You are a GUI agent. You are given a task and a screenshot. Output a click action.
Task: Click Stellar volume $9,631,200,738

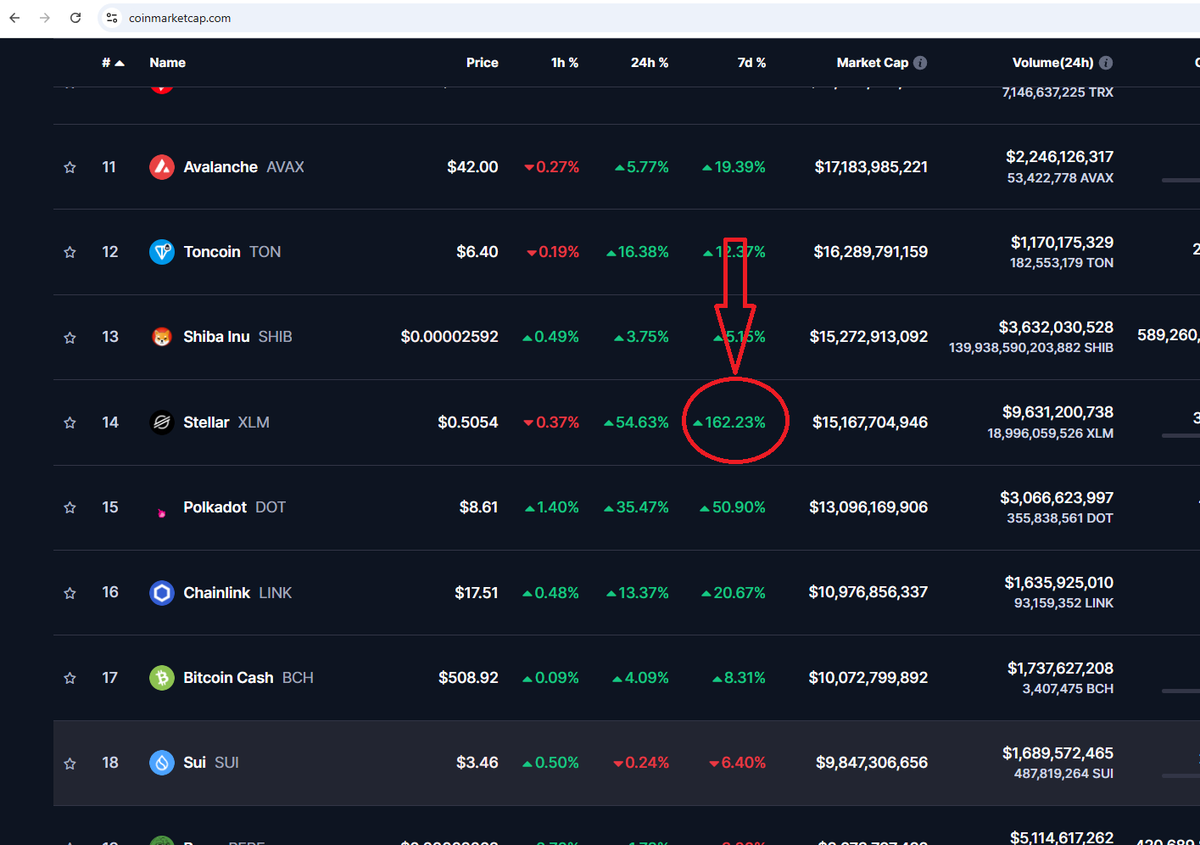(x=1058, y=412)
